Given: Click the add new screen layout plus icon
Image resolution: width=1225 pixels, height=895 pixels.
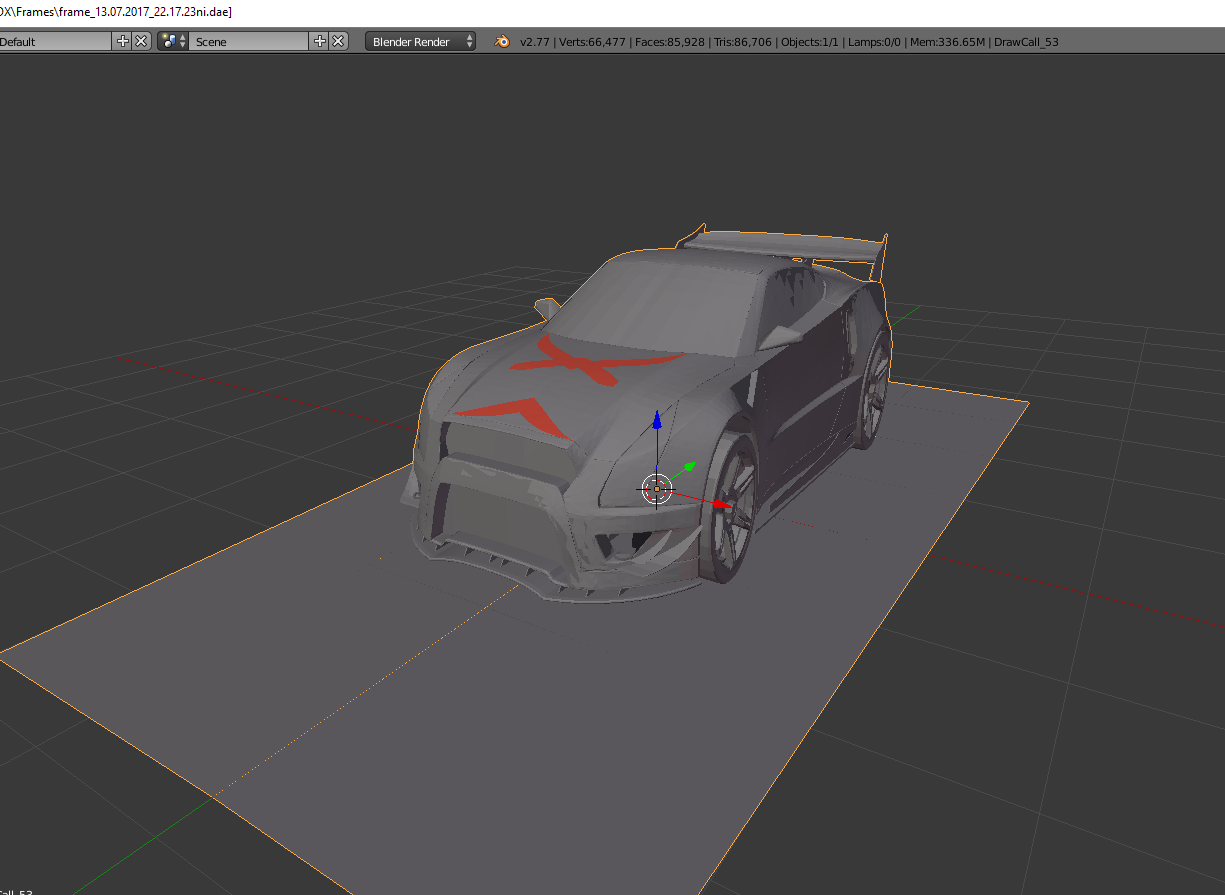Looking at the screenshot, I should [123, 41].
